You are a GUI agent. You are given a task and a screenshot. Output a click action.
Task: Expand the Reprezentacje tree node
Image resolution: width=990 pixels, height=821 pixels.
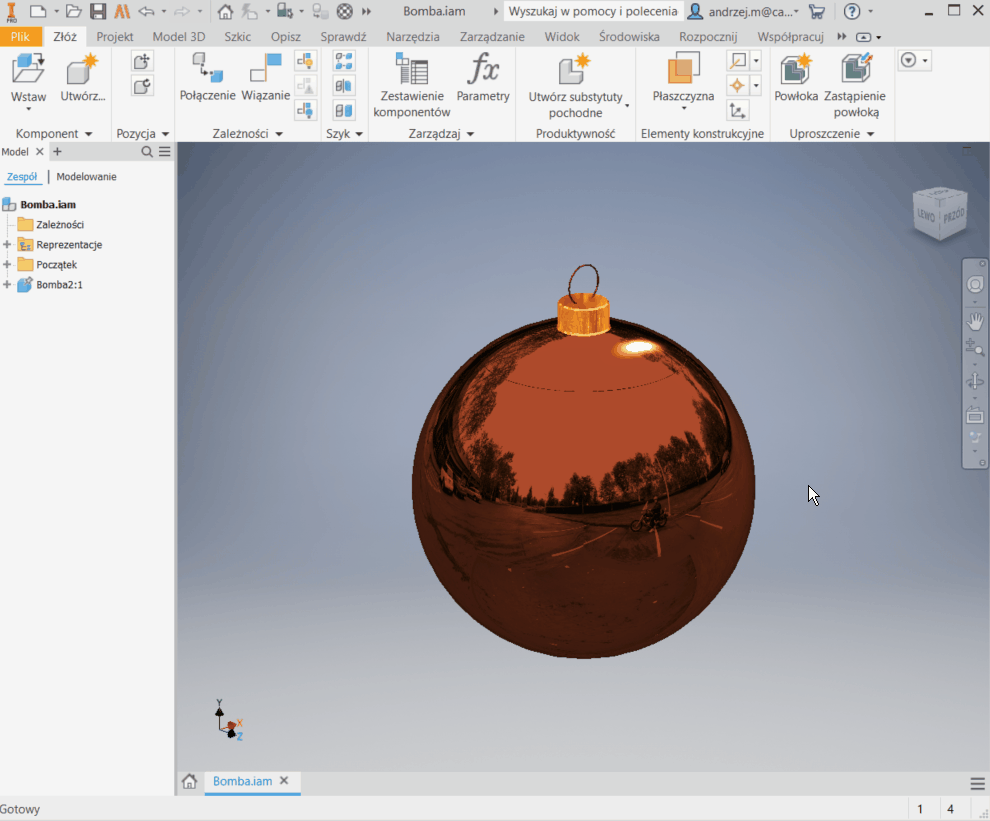[8, 245]
